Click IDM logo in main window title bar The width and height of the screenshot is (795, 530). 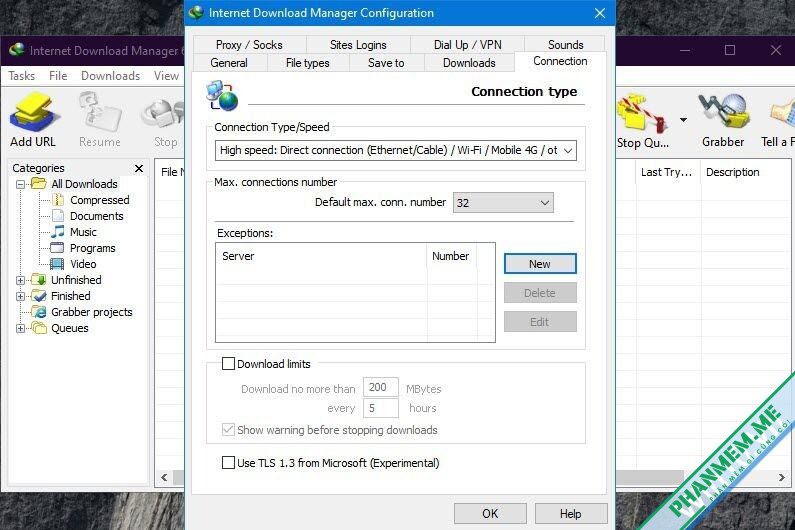coord(17,50)
